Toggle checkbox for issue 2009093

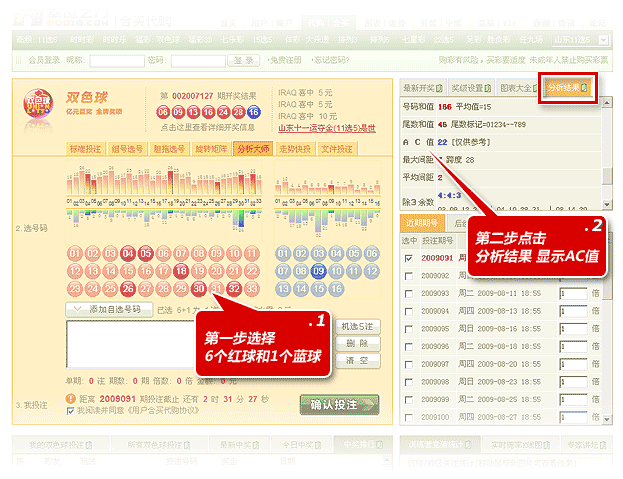408,294
